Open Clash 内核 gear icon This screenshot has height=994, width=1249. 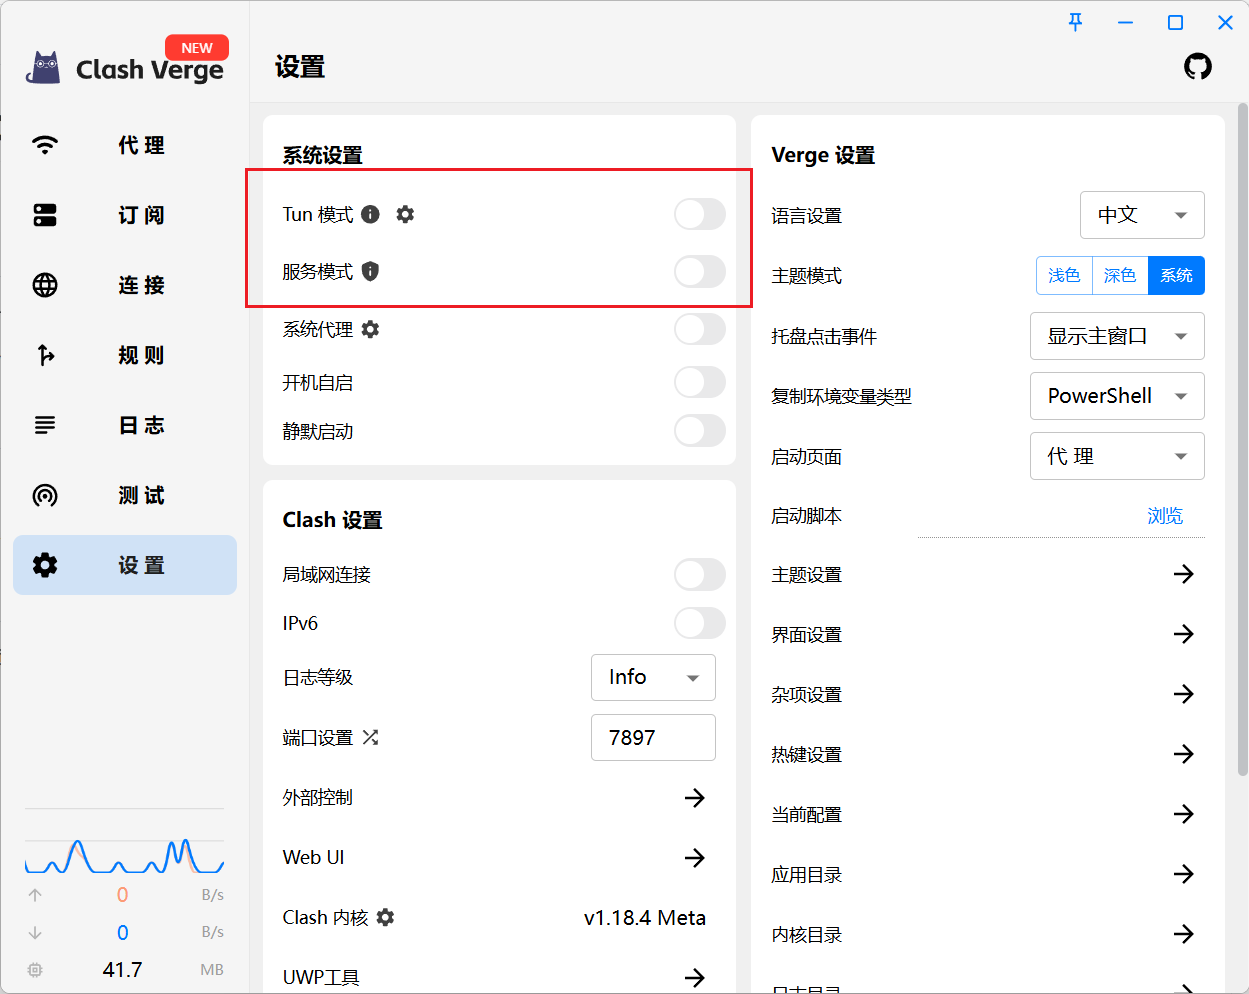[x=385, y=917]
